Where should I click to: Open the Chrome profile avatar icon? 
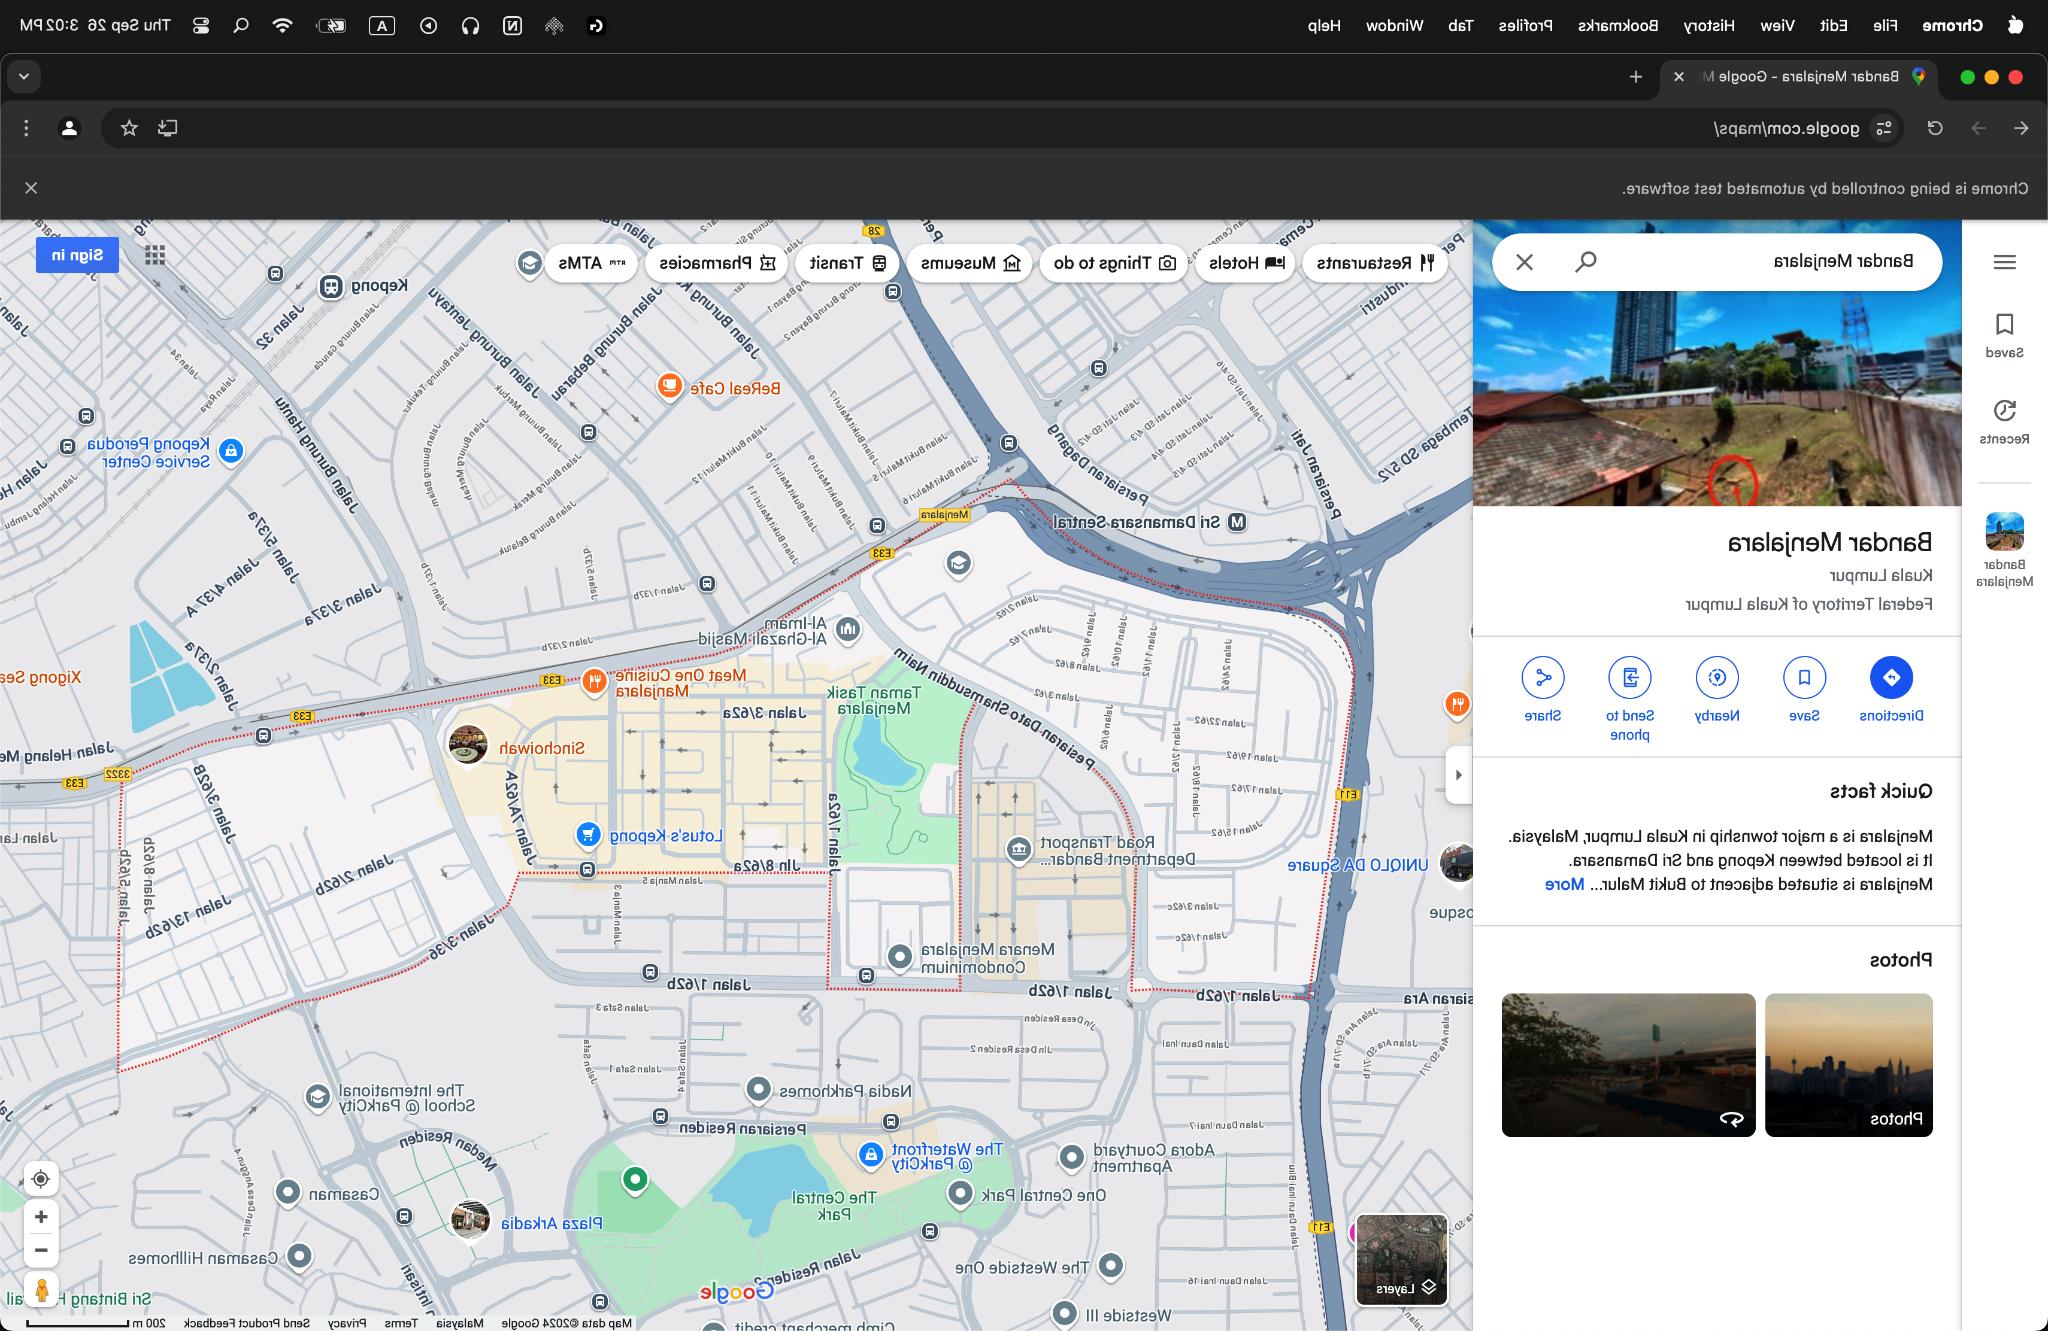(69, 128)
